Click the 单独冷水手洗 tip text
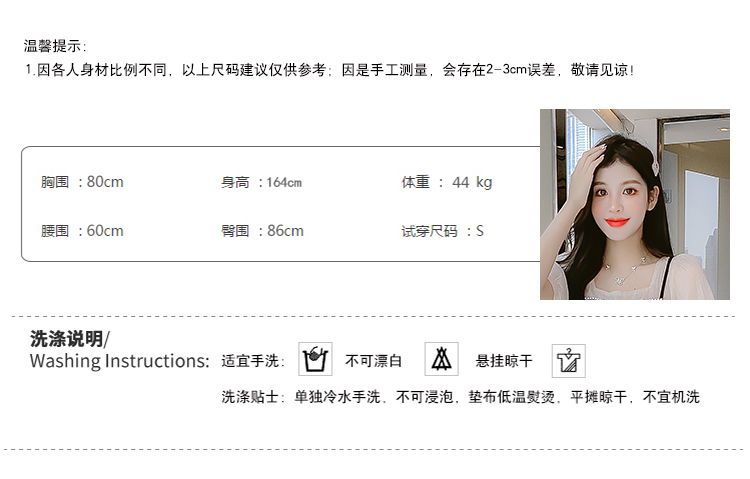This screenshot has width=750, height=479. coord(337,397)
